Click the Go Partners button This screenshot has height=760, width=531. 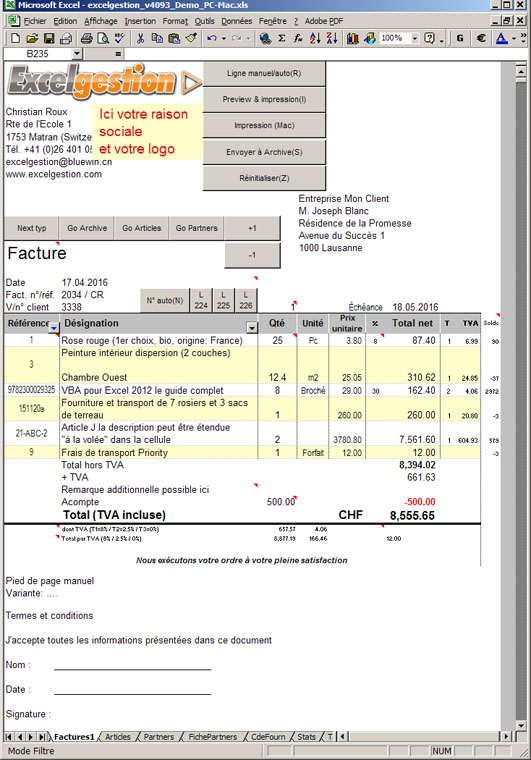(x=196, y=228)
